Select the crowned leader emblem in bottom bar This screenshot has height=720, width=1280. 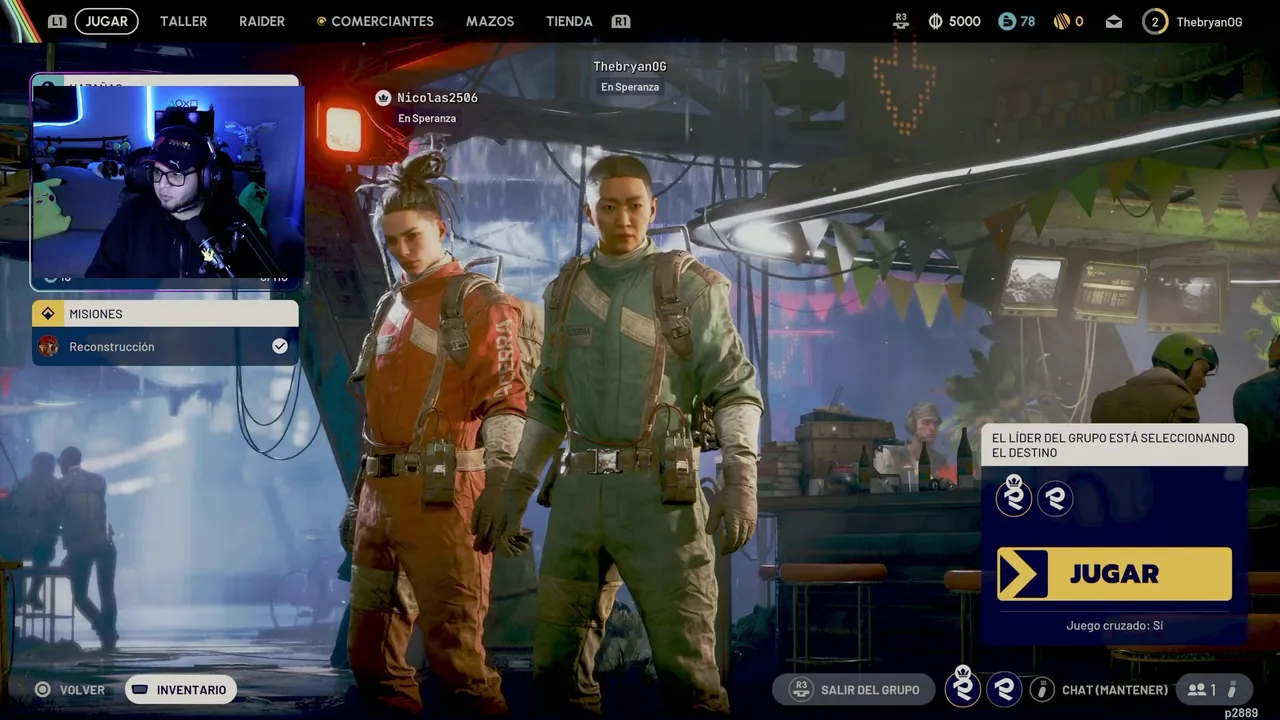coord(963,688)
